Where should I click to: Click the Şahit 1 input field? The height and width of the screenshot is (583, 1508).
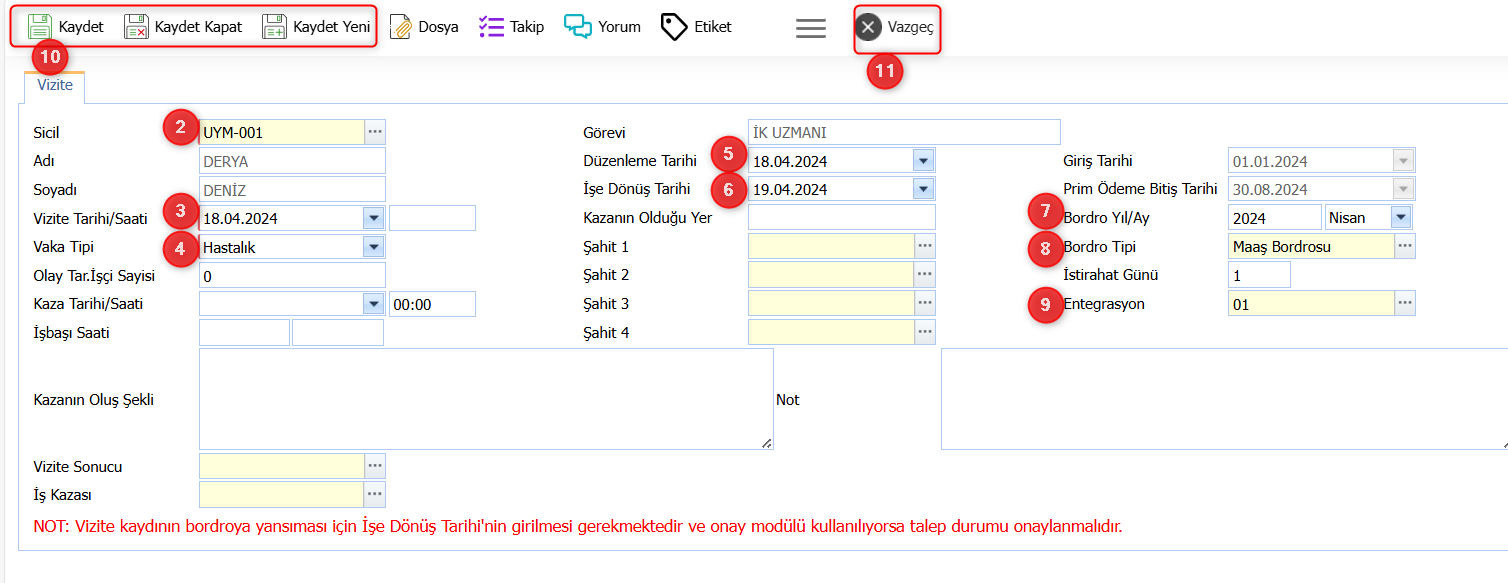click(831, 246)
